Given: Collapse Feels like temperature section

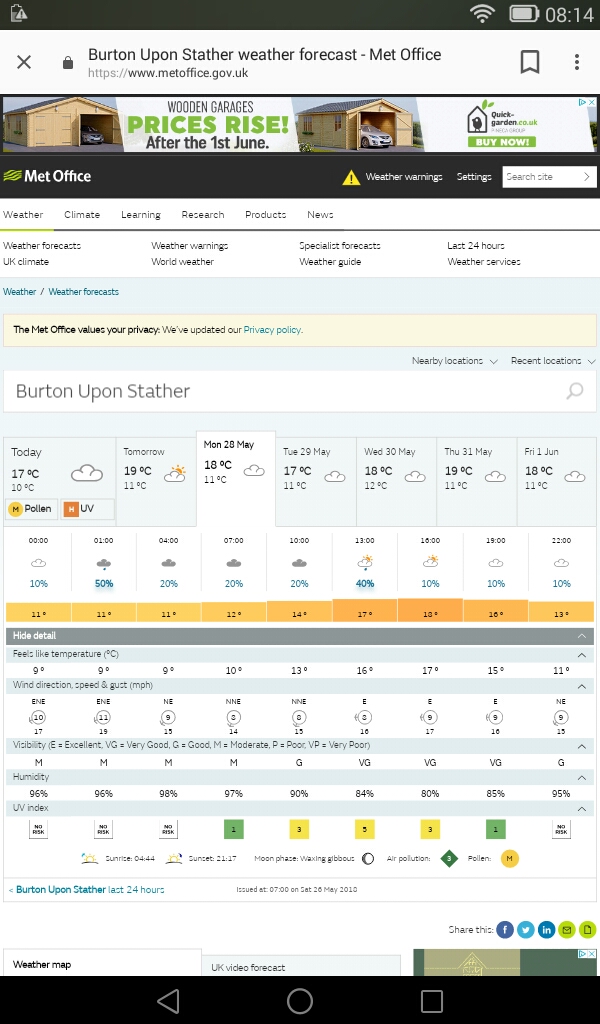Looking at the screenshot, I should pyautogui.click(x=582, y=654).
